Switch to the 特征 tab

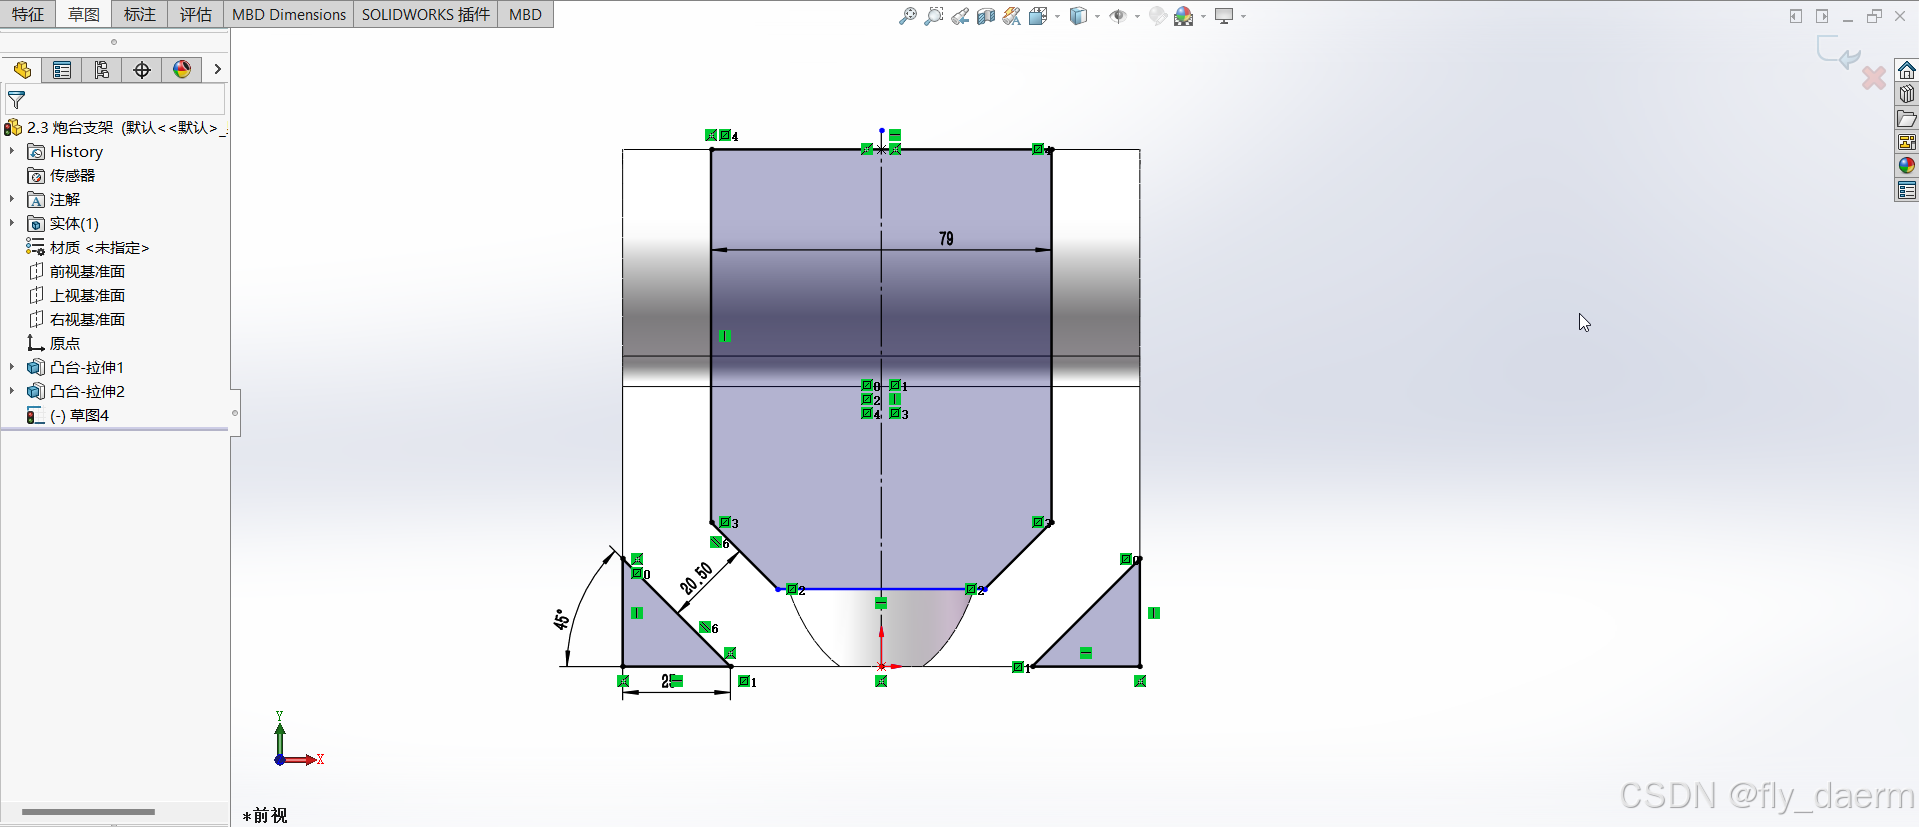[28, 14]
